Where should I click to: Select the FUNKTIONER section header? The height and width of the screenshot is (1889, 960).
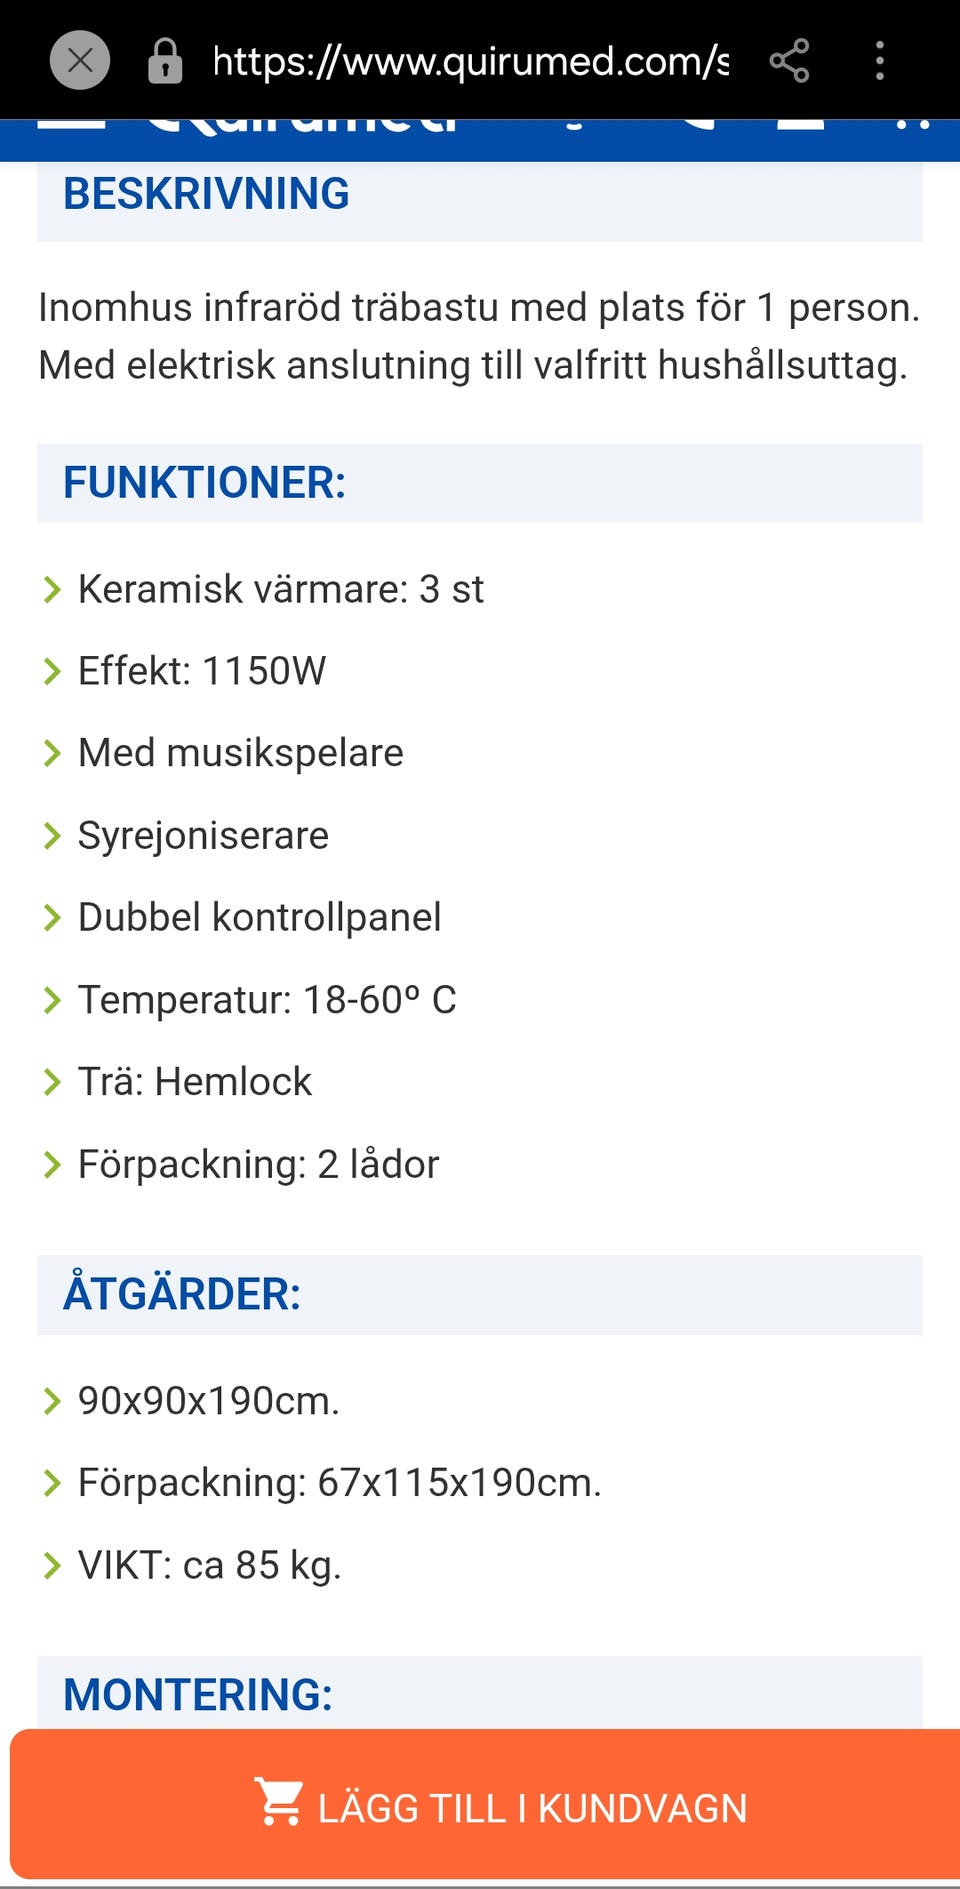pos(204,483)
